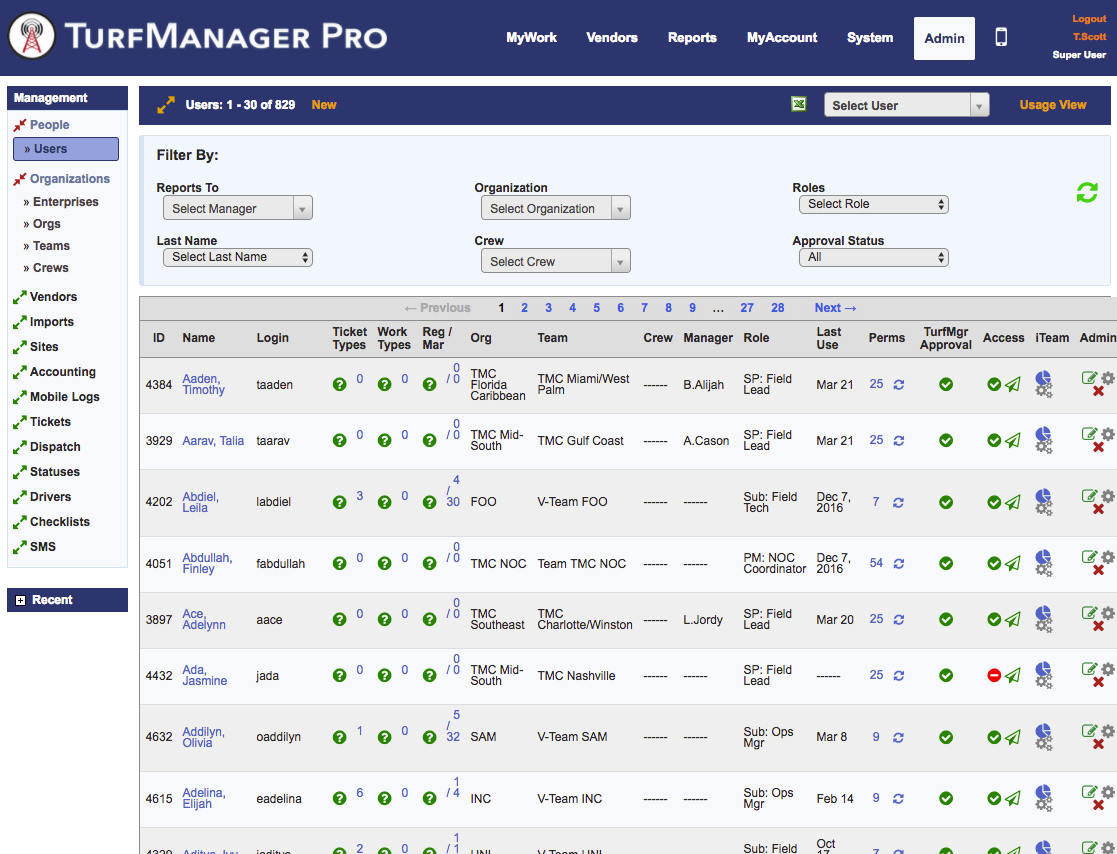Open admin gear for Aaden, Timothy
Viewport: 1117px width, 854px height.
[x=1108, y=378]
